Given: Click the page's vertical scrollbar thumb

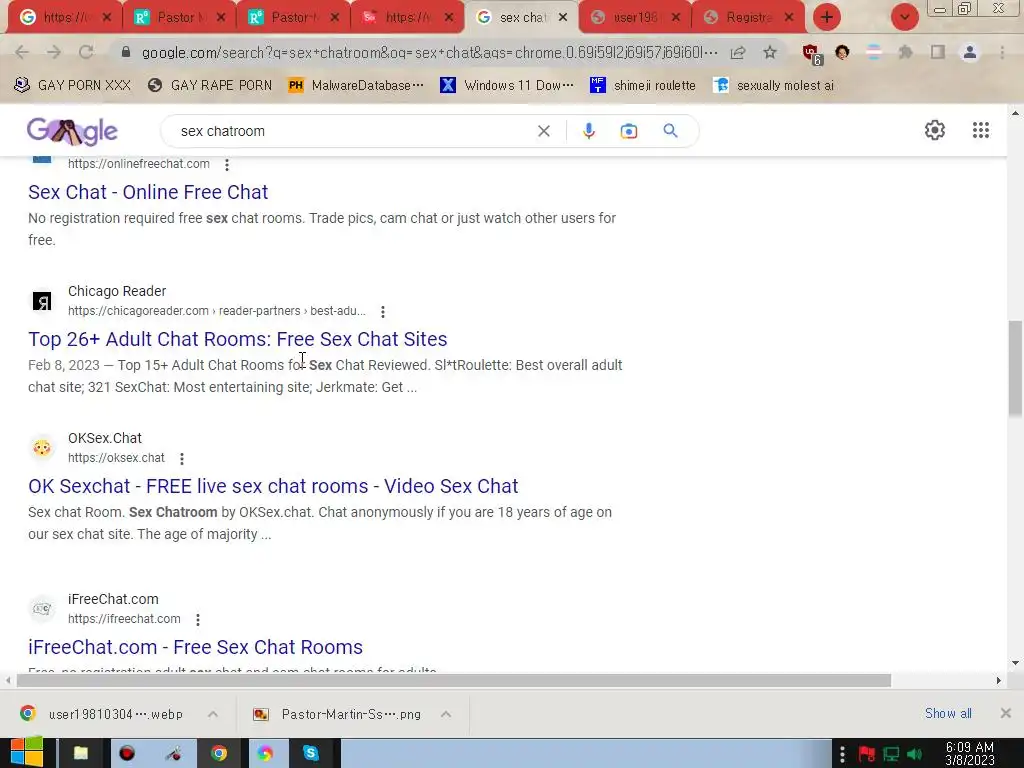Looking at the screenshot, I should pyautogui.click(x=1014, y=368).
